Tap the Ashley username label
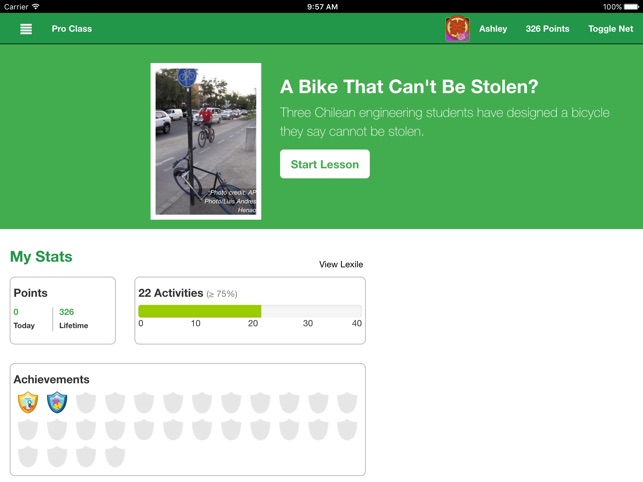Screen dimensions: 643x482 (x=493, y=29)
